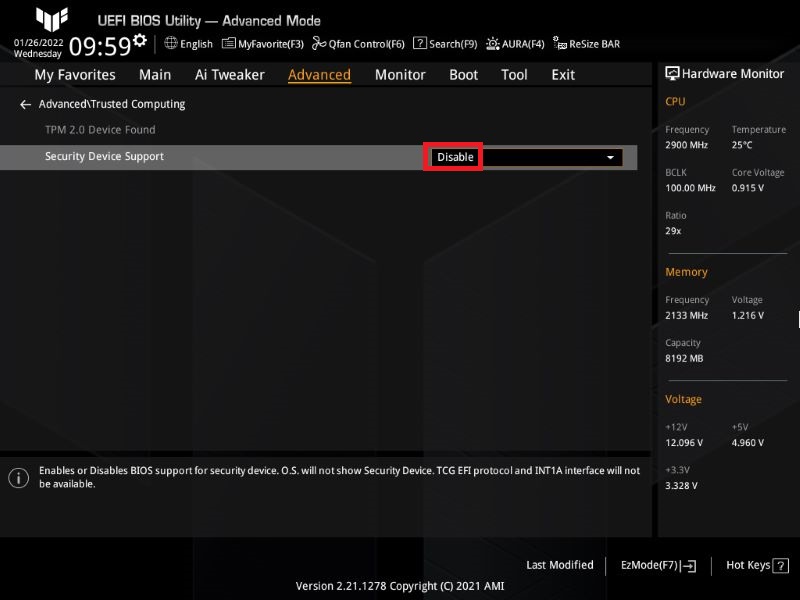Click +12V reading 12.096 V

(x=684, y=442)
